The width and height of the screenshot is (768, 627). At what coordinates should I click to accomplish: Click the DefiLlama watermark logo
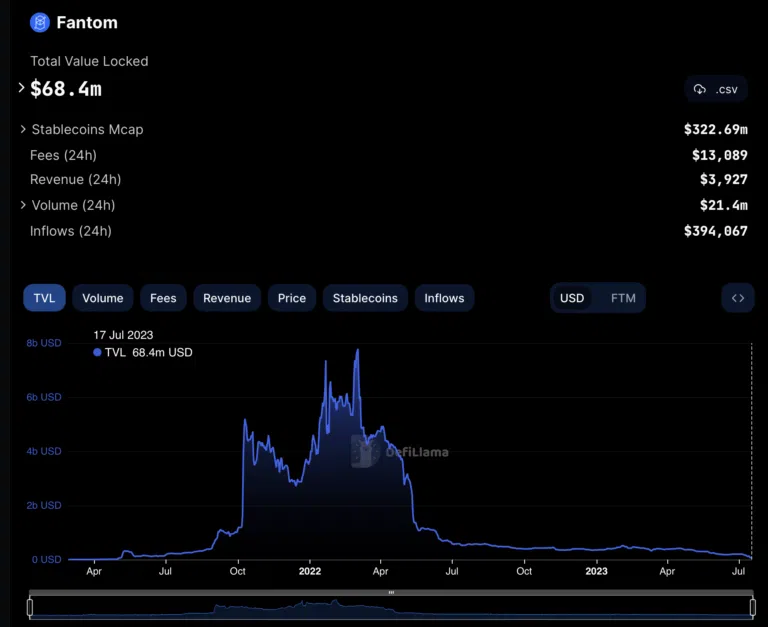362,451
